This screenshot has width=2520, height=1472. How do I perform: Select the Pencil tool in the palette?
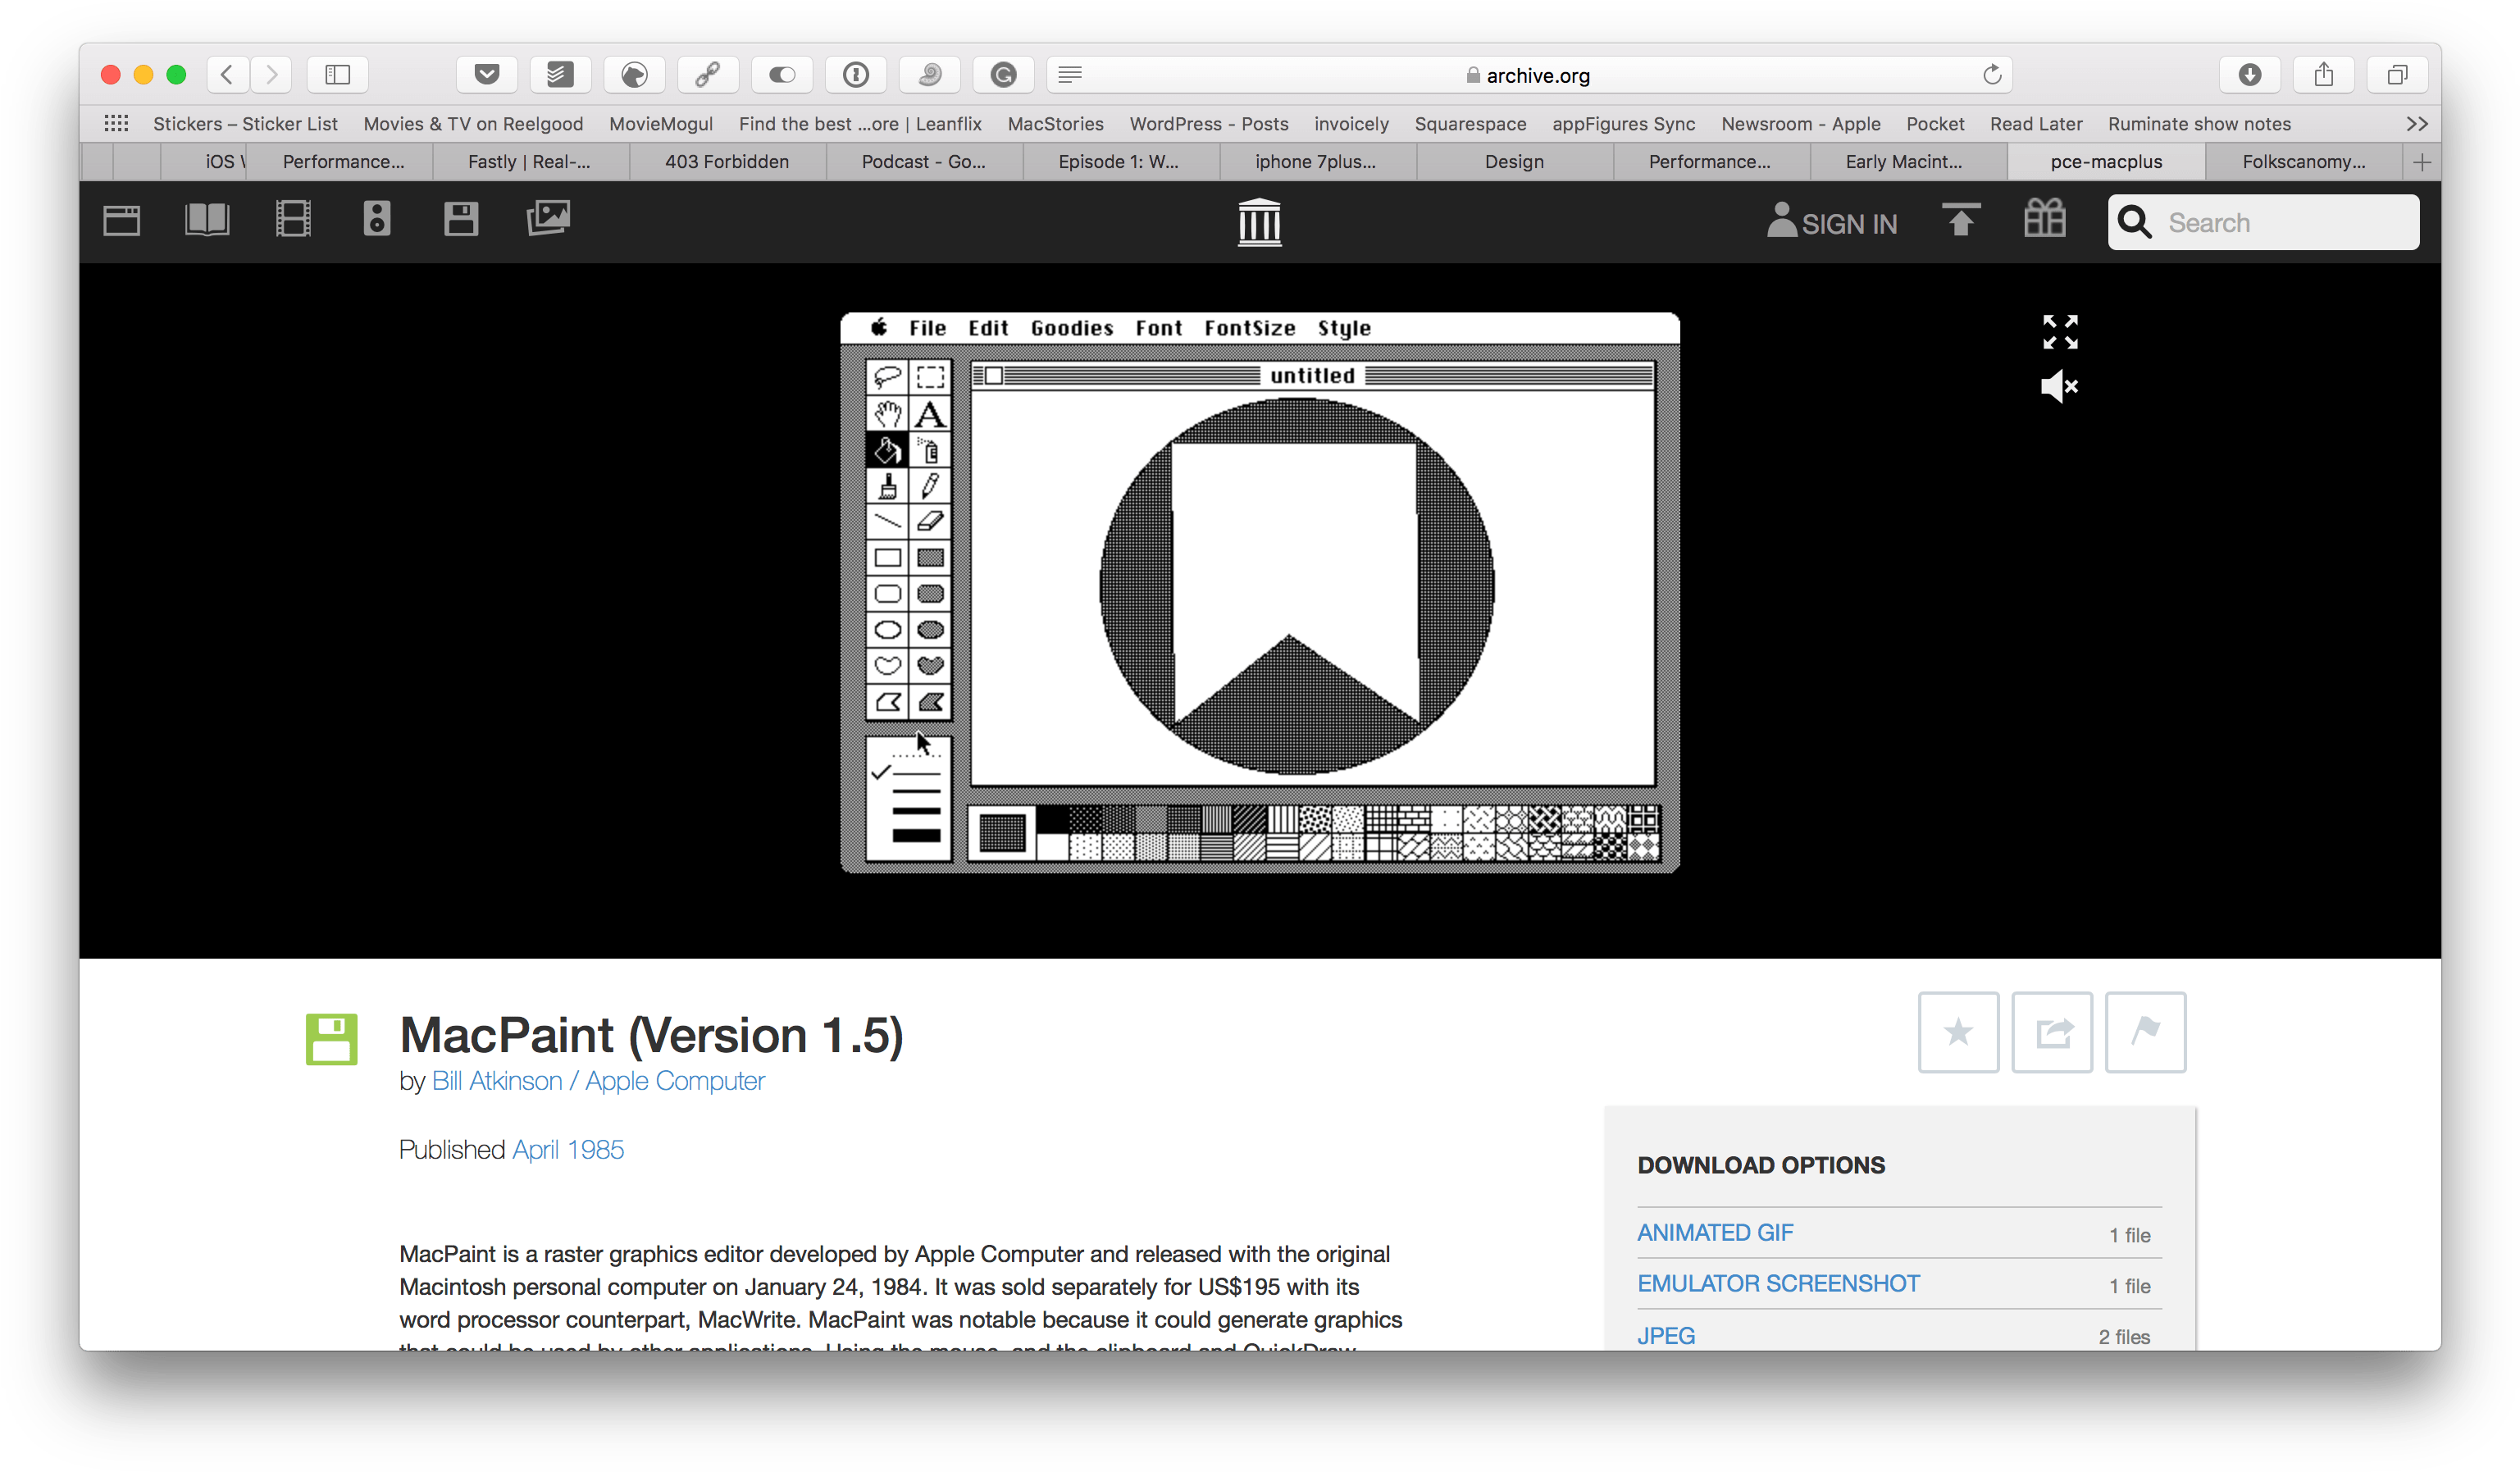(930, 486)
